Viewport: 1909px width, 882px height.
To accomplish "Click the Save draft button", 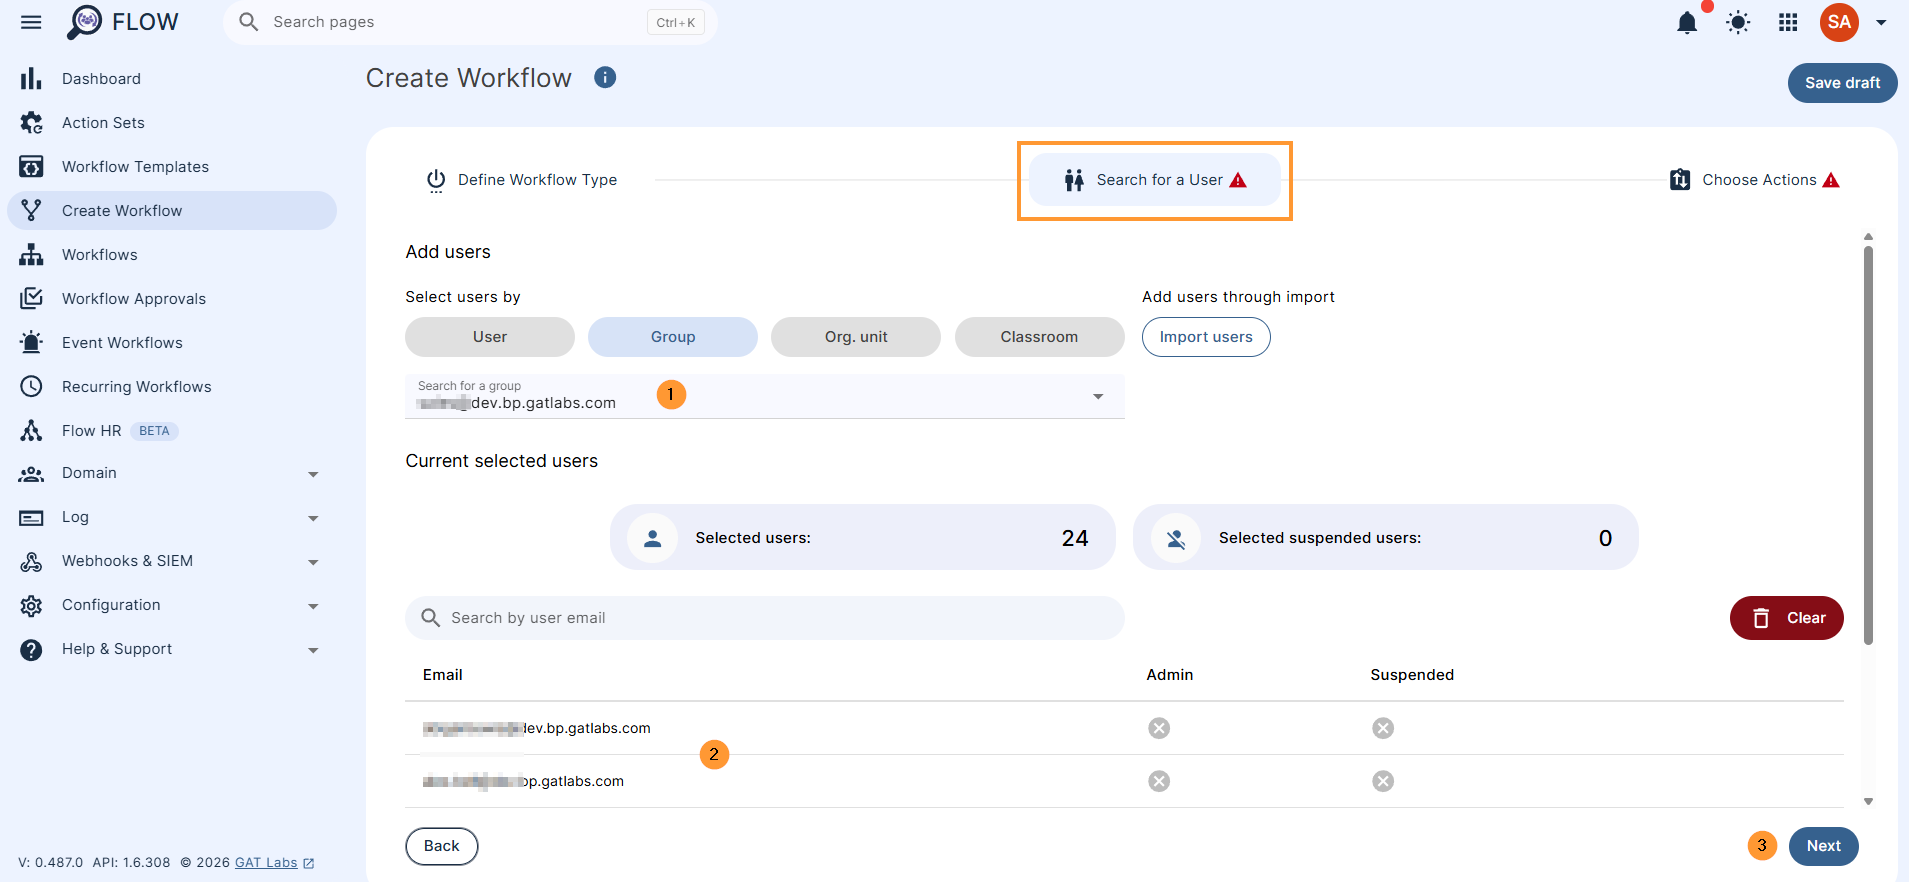I will click(1842, 83).
